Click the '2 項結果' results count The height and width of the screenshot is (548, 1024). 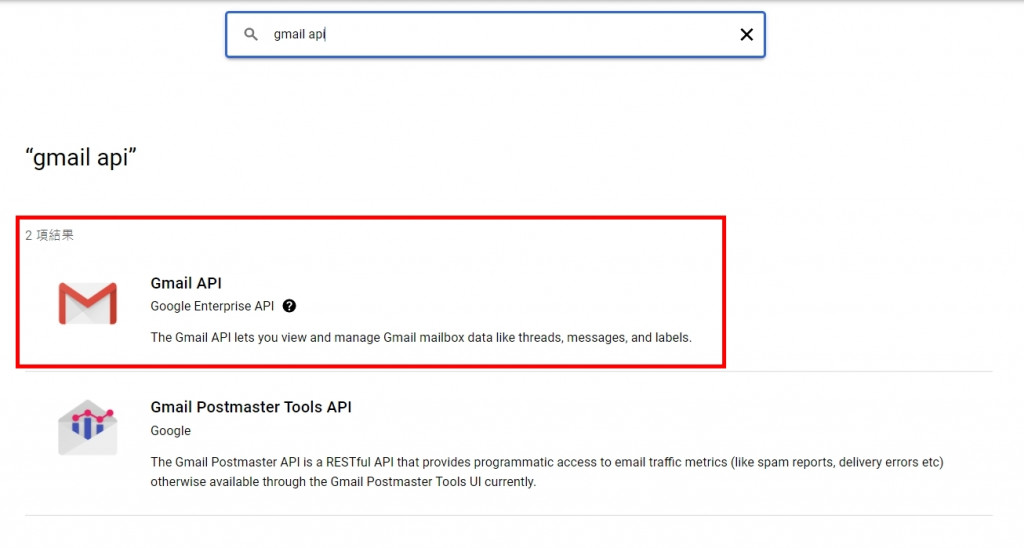50,235
